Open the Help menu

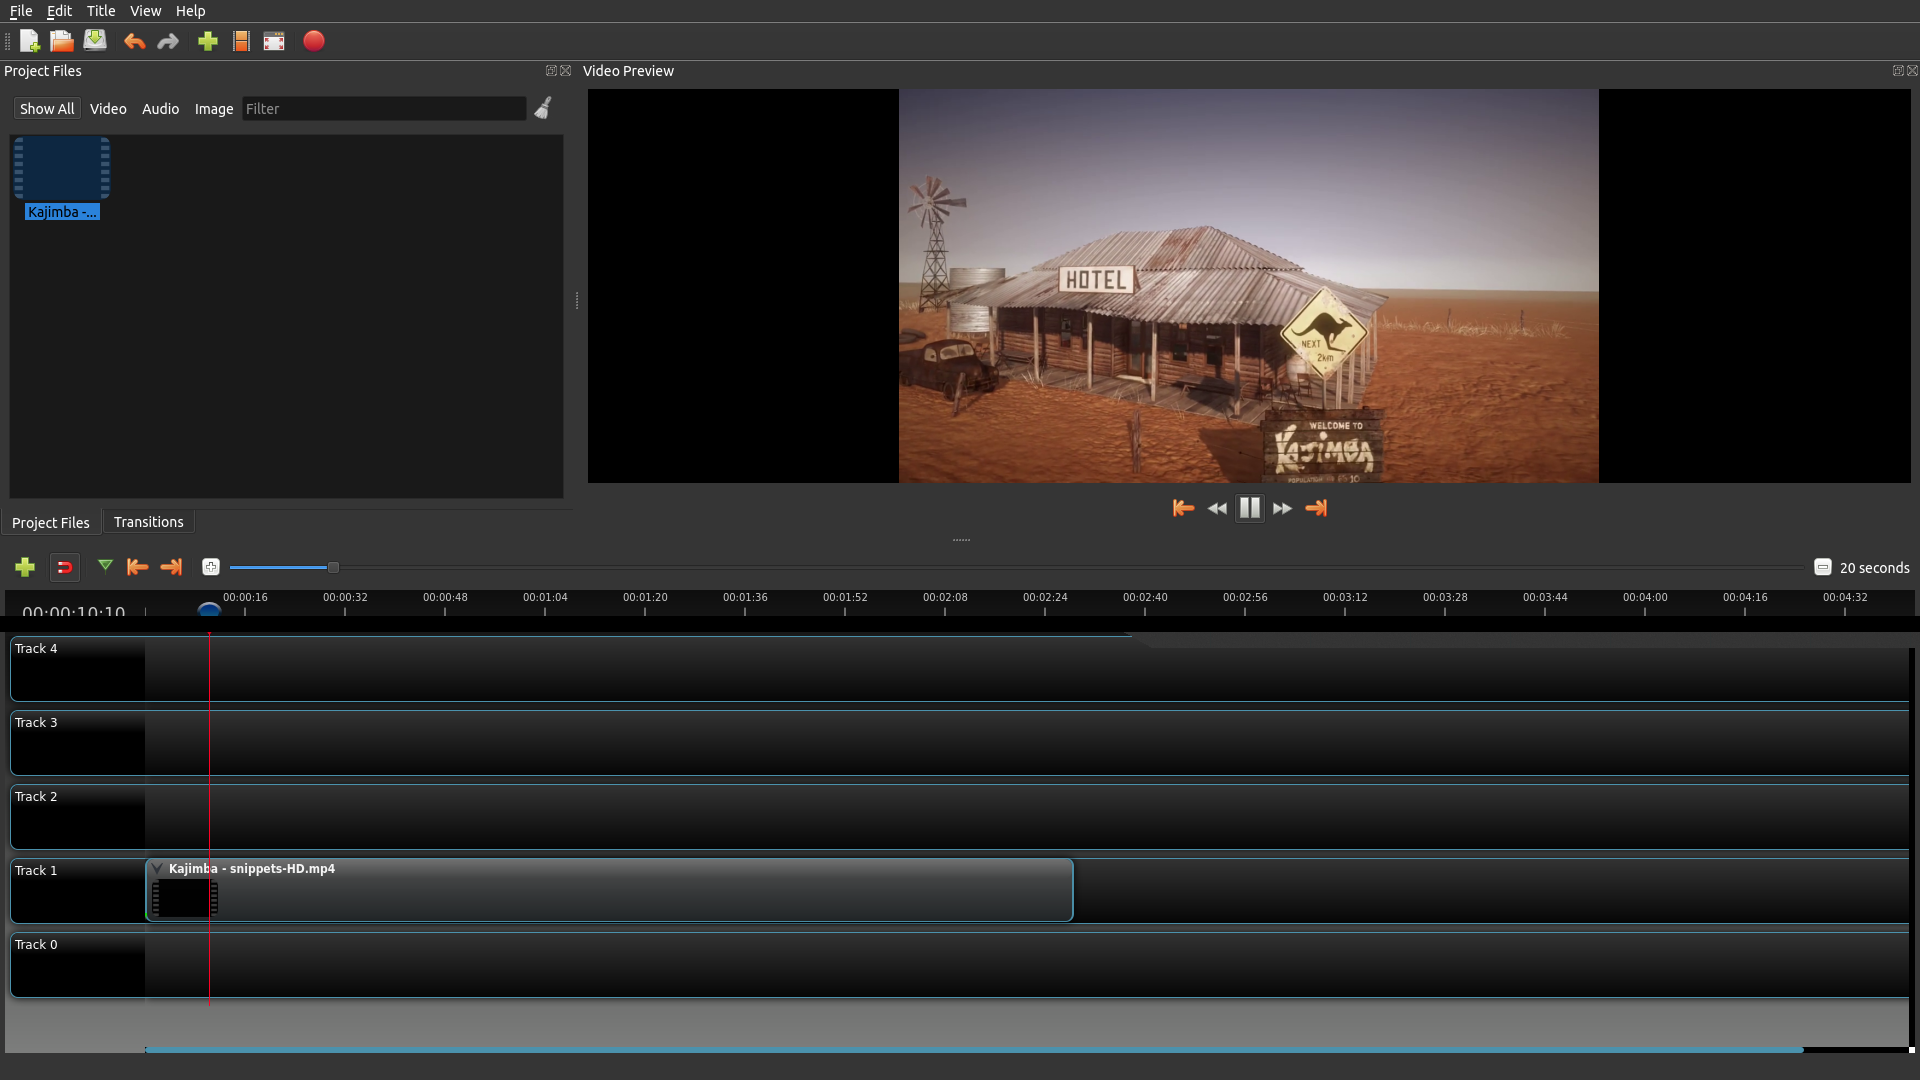(x=191, y=11)
